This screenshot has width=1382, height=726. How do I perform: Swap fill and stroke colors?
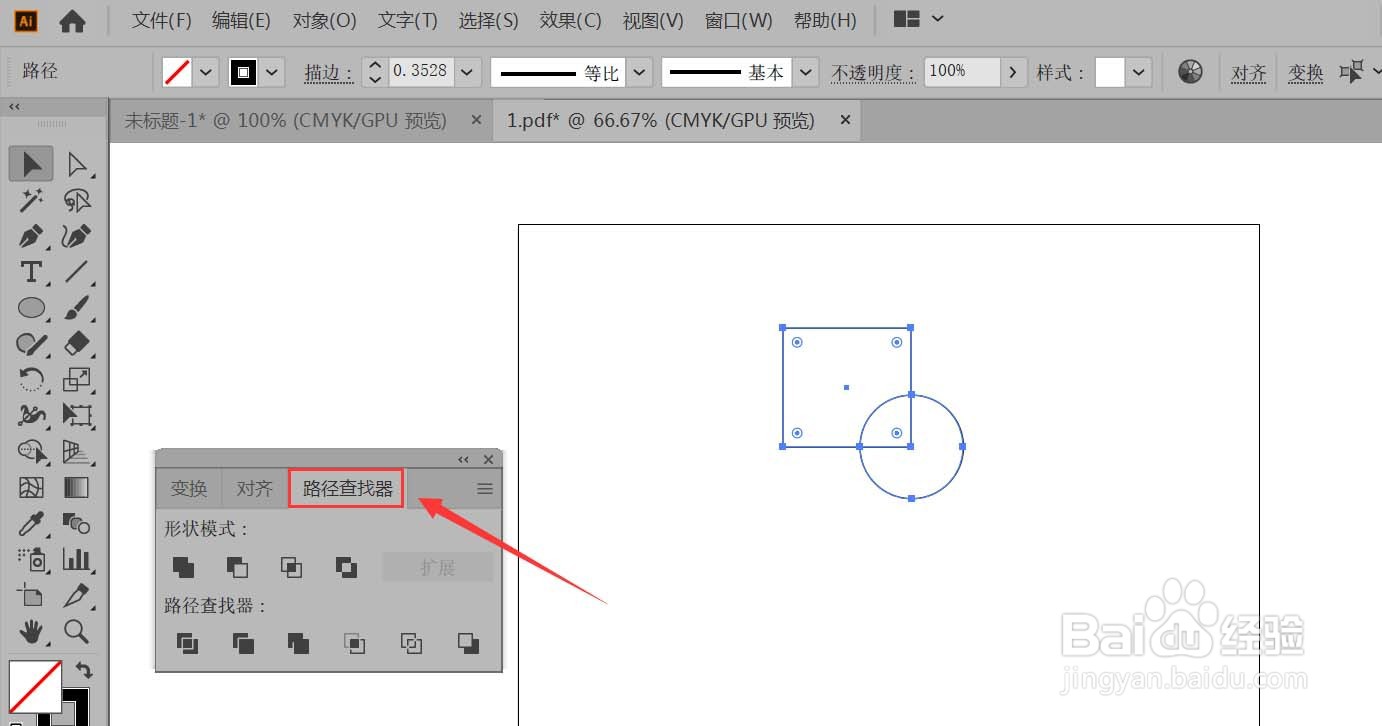coord(84,671)
